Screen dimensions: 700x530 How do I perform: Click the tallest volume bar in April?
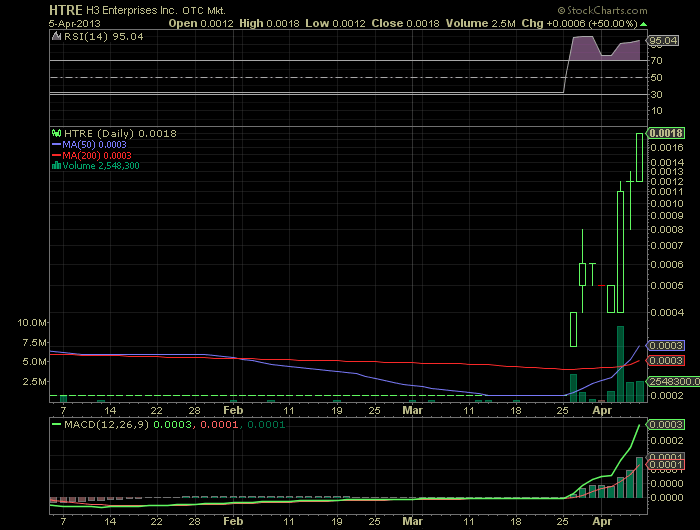pos(620,364)
